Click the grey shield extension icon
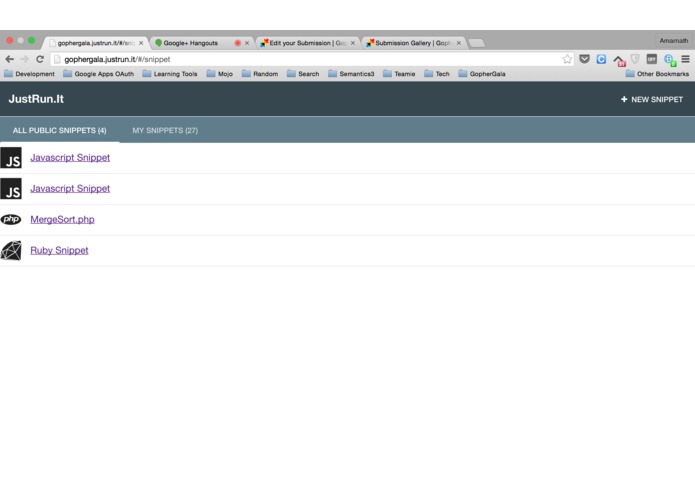Image resolution: width=695 pixels, height=494 pixels. (635, 59)
